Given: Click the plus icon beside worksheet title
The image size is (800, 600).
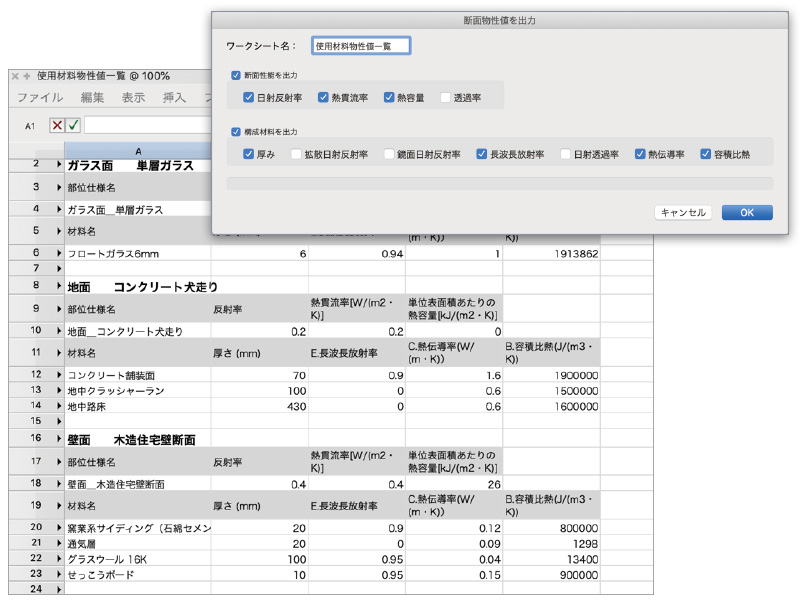Looking at the screenshot, I should click(27, 76).
